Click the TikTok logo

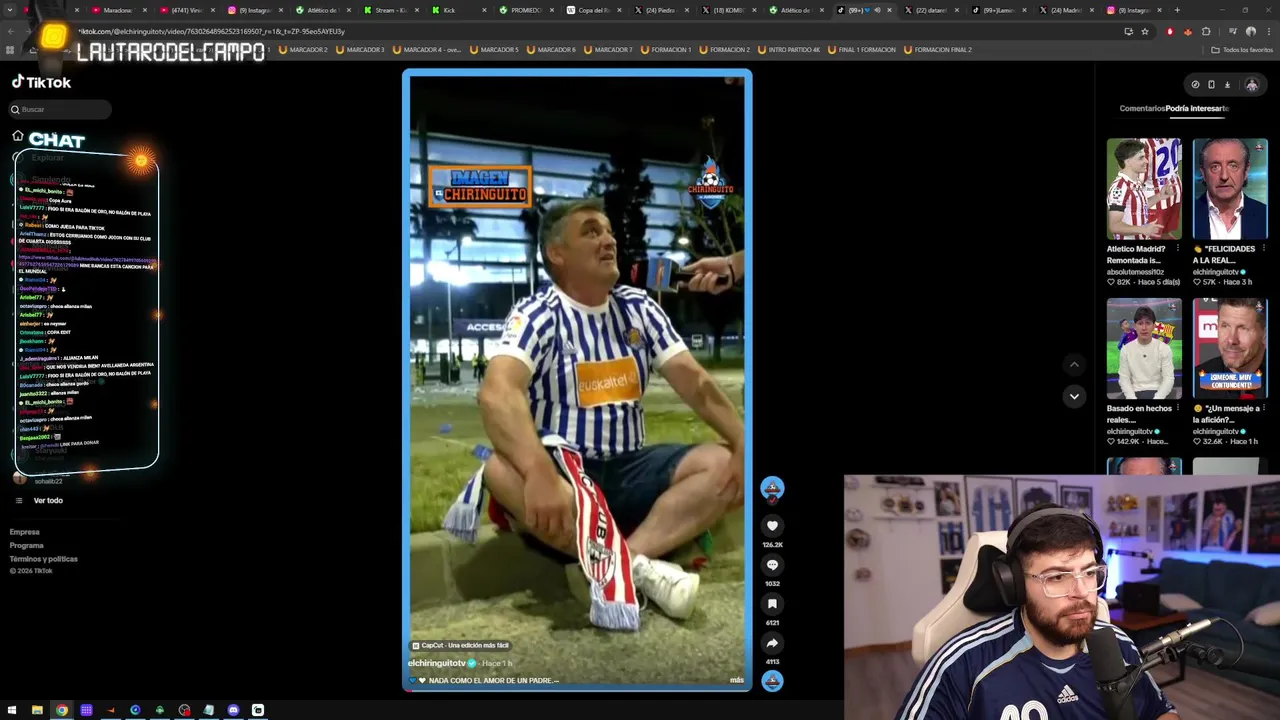41,83
